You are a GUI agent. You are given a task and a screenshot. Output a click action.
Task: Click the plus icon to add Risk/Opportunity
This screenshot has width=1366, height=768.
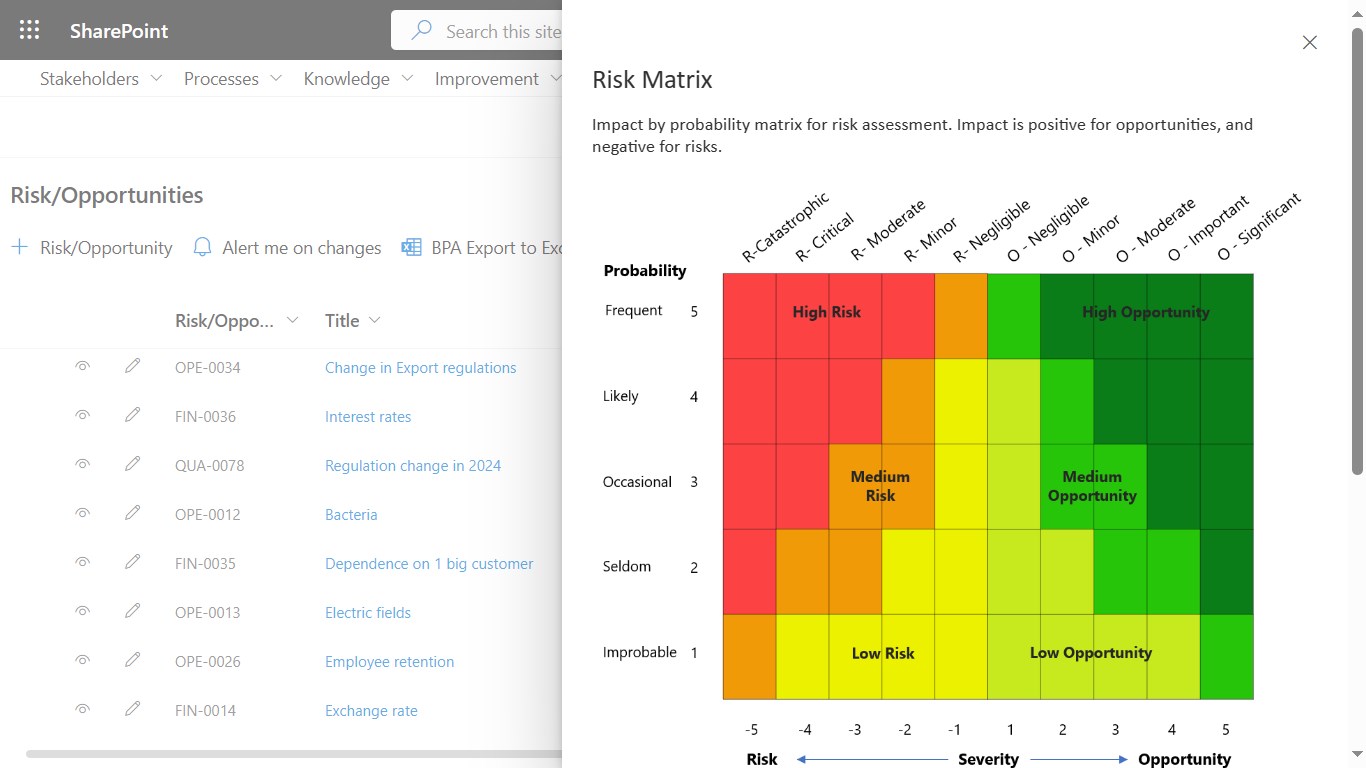click(19, 247)
